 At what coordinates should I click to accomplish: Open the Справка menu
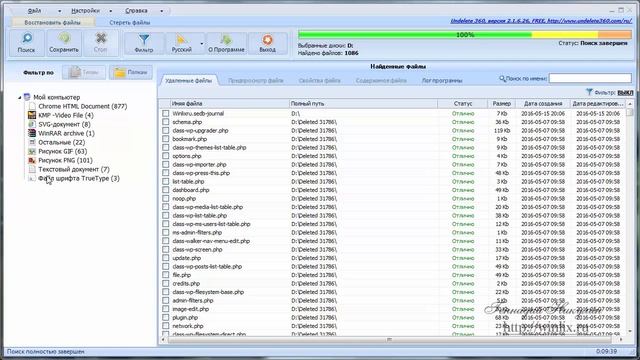click(x=136, y=11)
